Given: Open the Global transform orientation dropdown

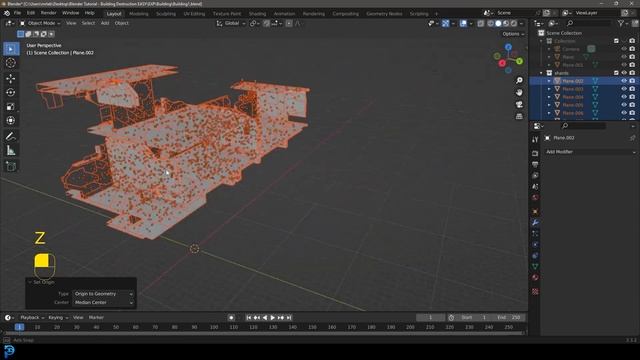Looking at the screenshot, I should (231, 23).
